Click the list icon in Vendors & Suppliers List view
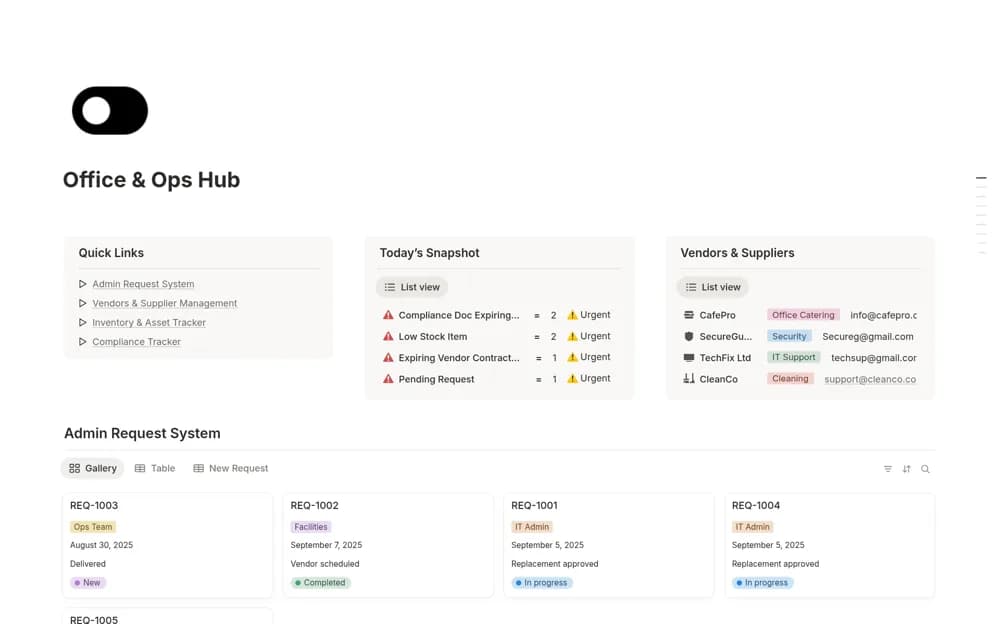 click(691, 287)
